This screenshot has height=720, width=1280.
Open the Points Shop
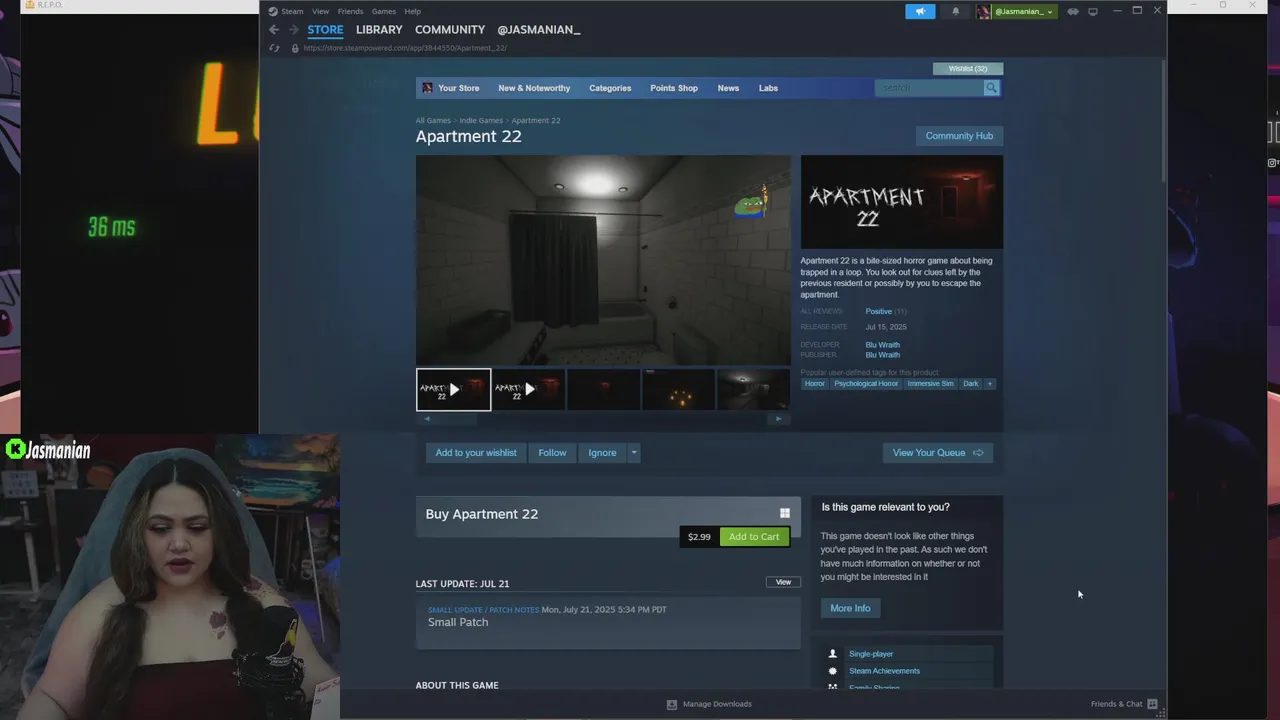pos(674,88)
